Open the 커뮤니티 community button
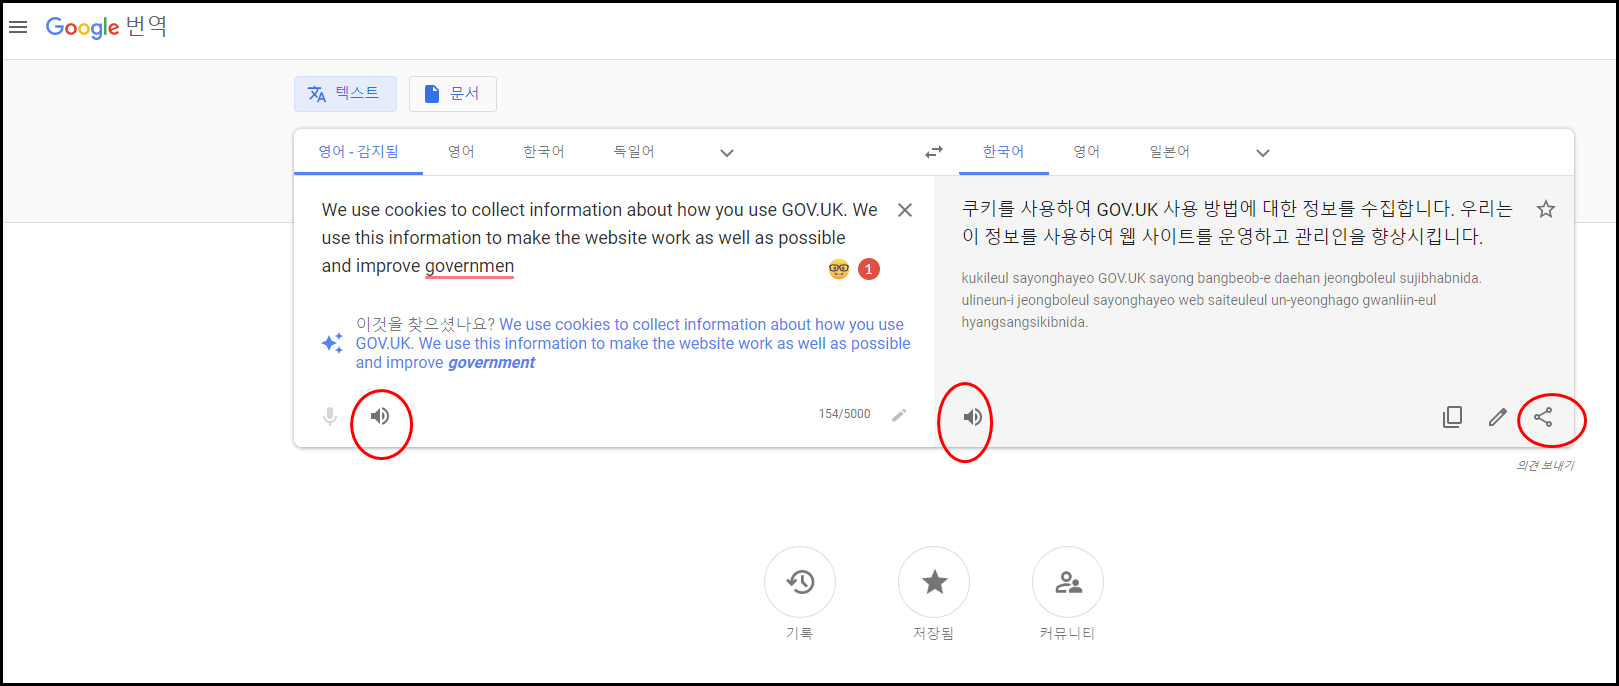Viewport: 1619px width, 686px height. 1068,582
